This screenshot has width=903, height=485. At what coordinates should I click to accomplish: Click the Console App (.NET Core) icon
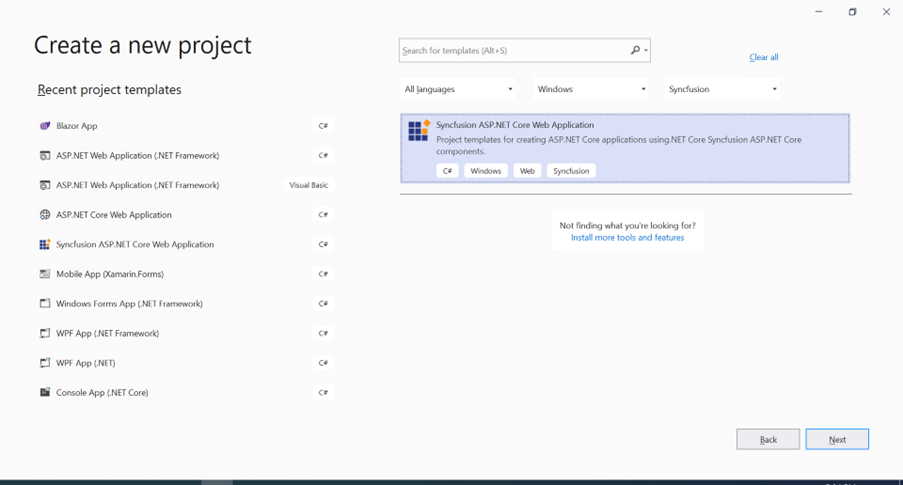[x=45, y=392]
